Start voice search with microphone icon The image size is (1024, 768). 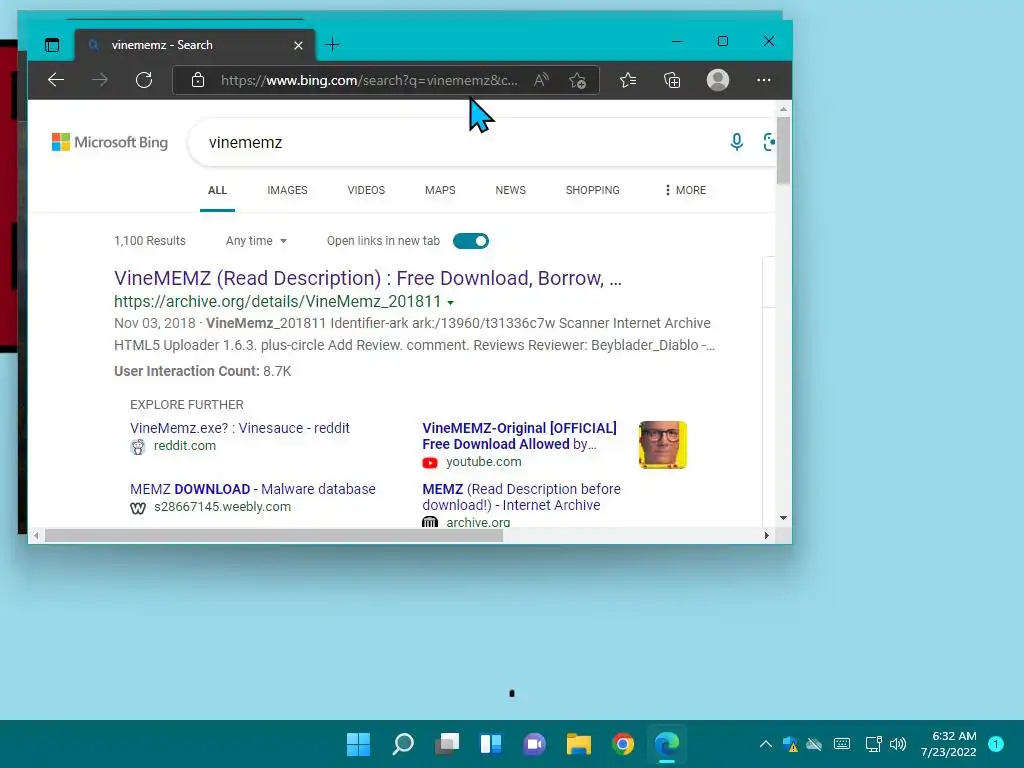tap(737, 142)
